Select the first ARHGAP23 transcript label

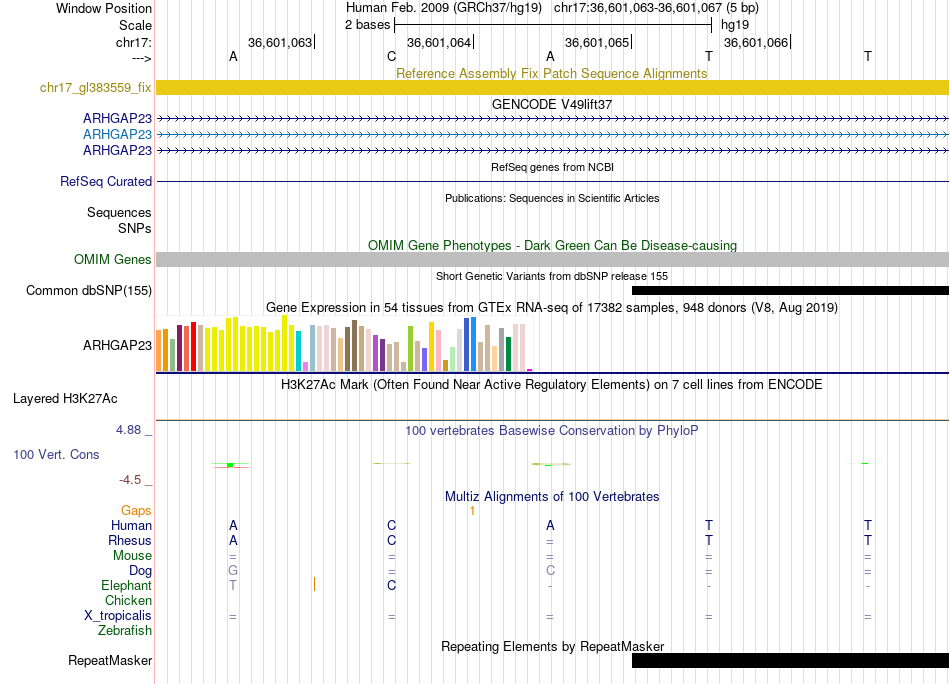[117, 118]
